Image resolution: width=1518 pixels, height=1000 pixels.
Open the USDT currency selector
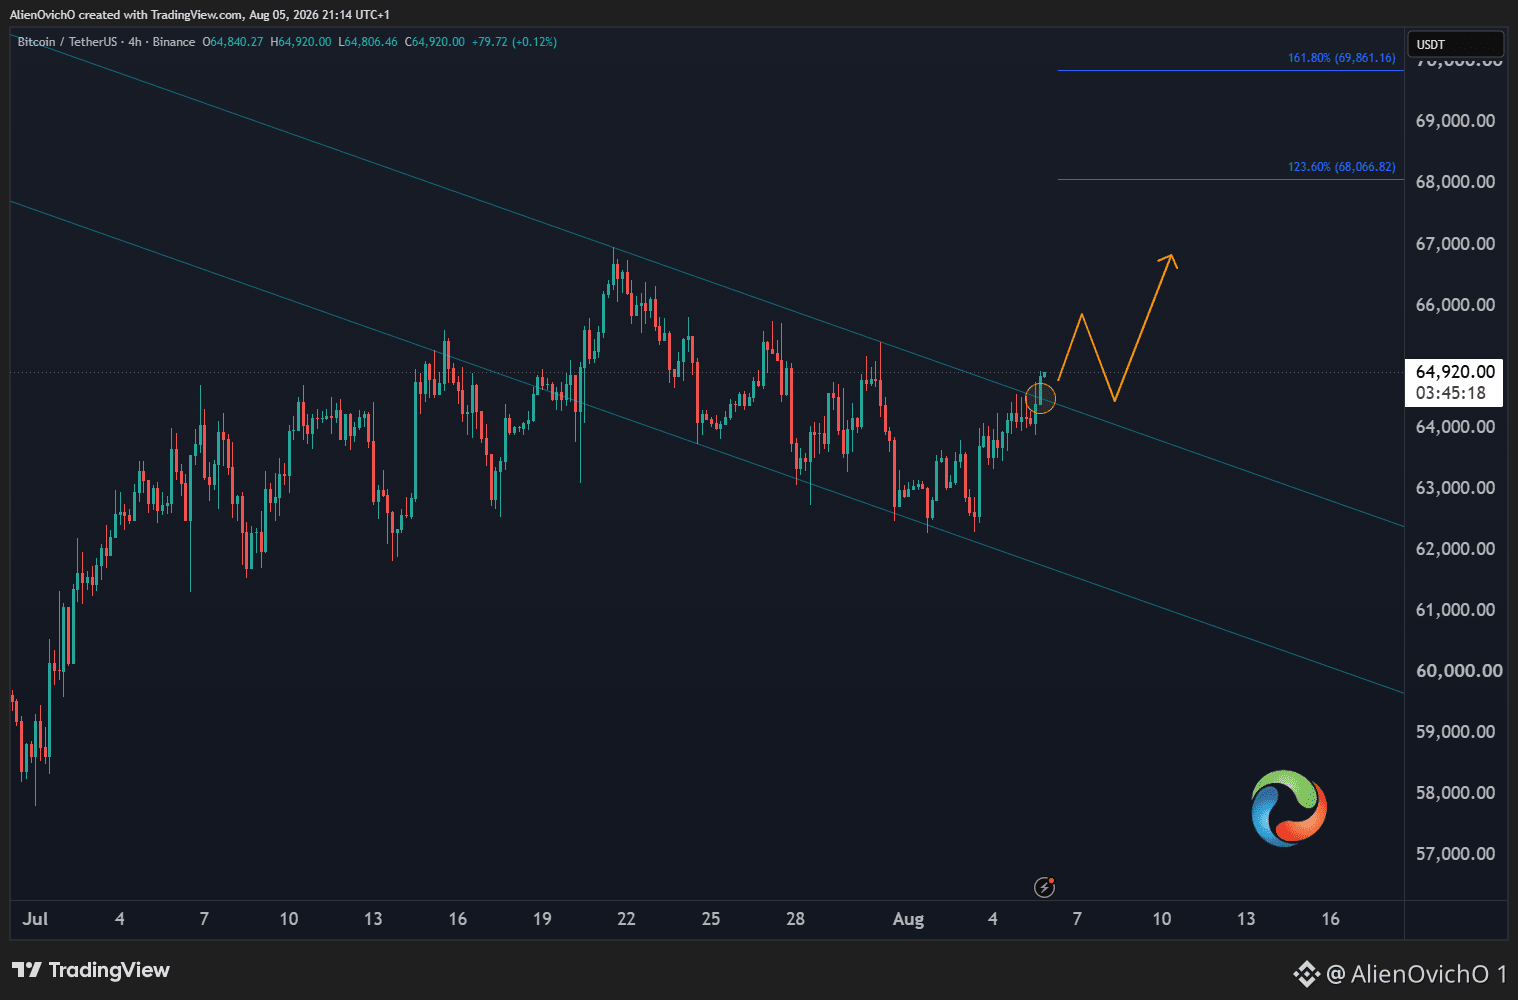tap(1455, 44)
